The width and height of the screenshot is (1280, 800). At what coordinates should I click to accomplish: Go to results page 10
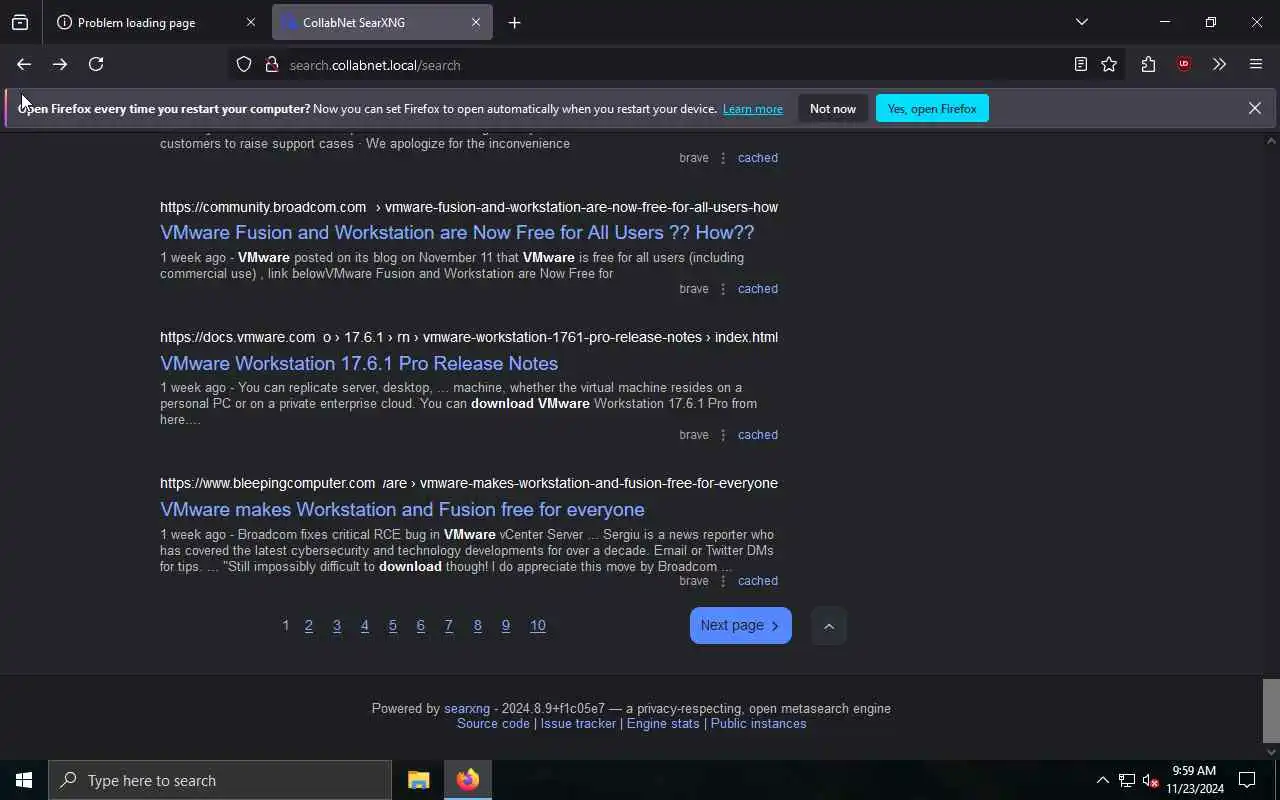(538, 626)
